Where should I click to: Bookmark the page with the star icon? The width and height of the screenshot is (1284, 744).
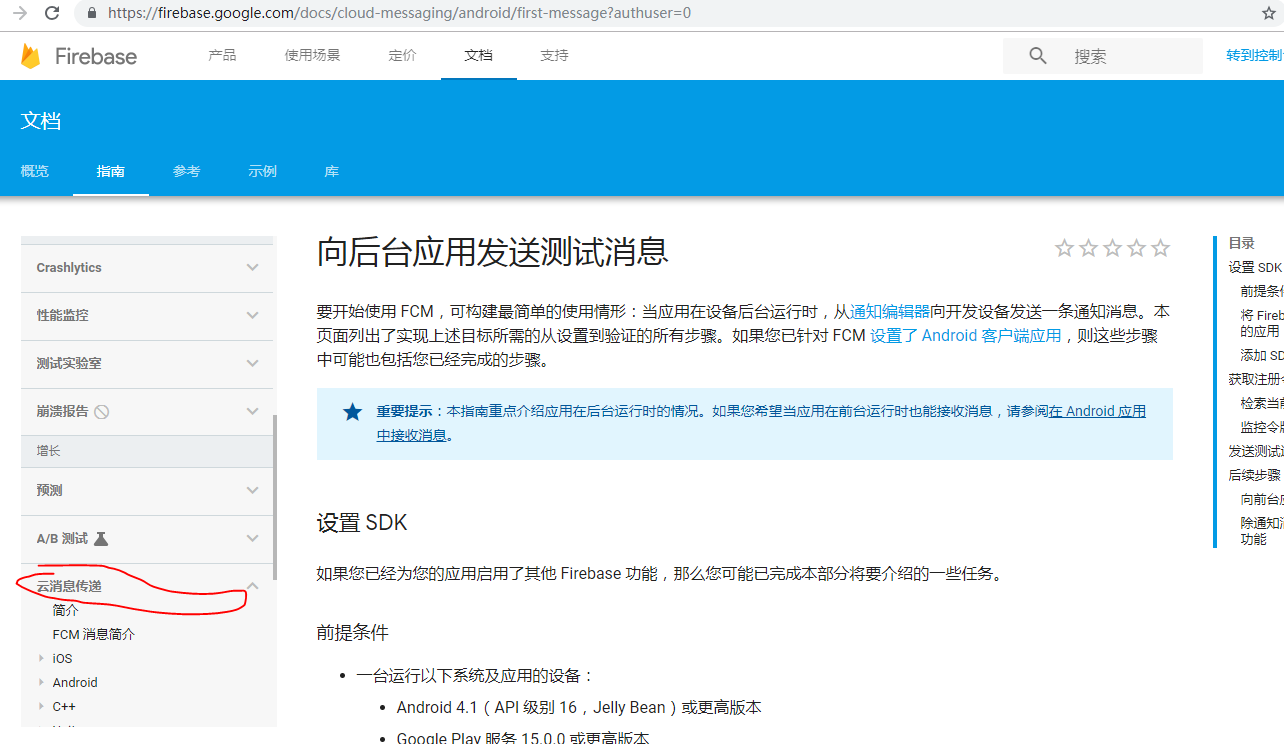pos(1269,13)
